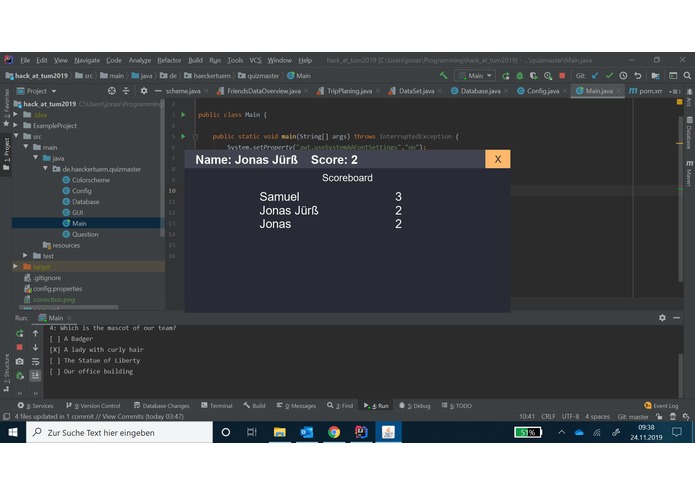Switch to the Database.java tab

pyautogui.click(x=480, y=91)
